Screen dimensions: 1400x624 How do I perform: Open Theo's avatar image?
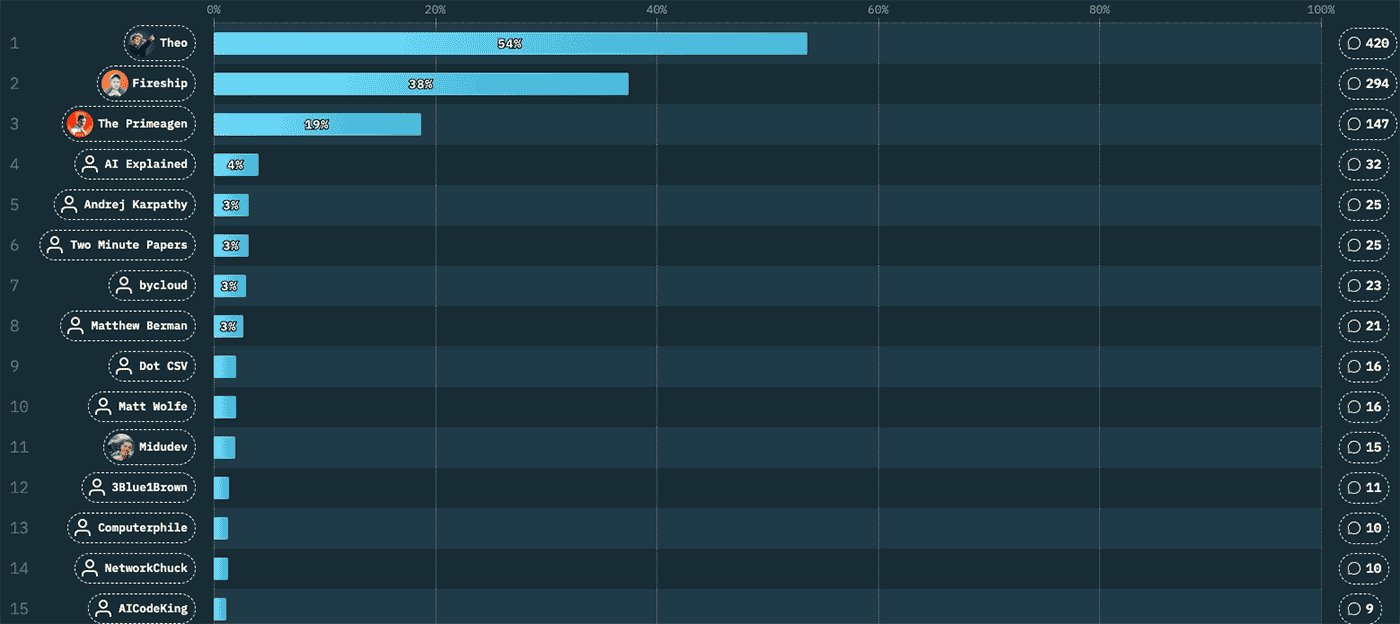(141, 43)
